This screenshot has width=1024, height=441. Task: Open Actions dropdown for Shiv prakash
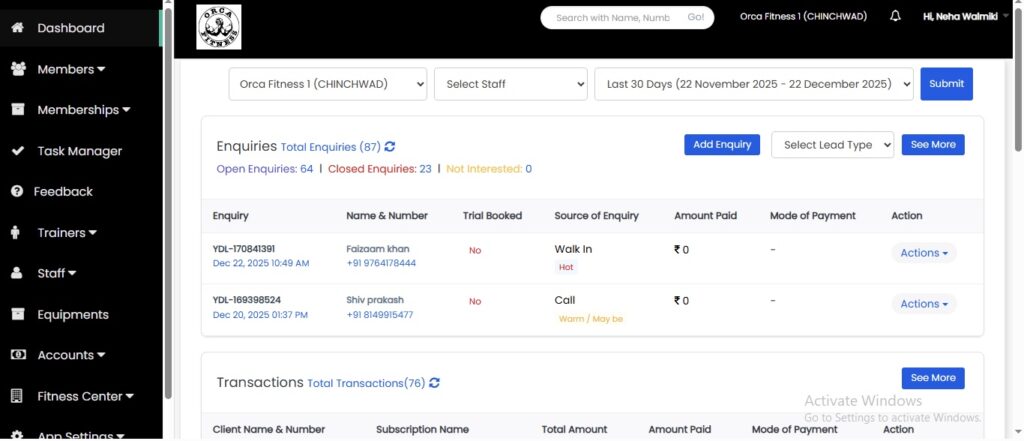924,304
